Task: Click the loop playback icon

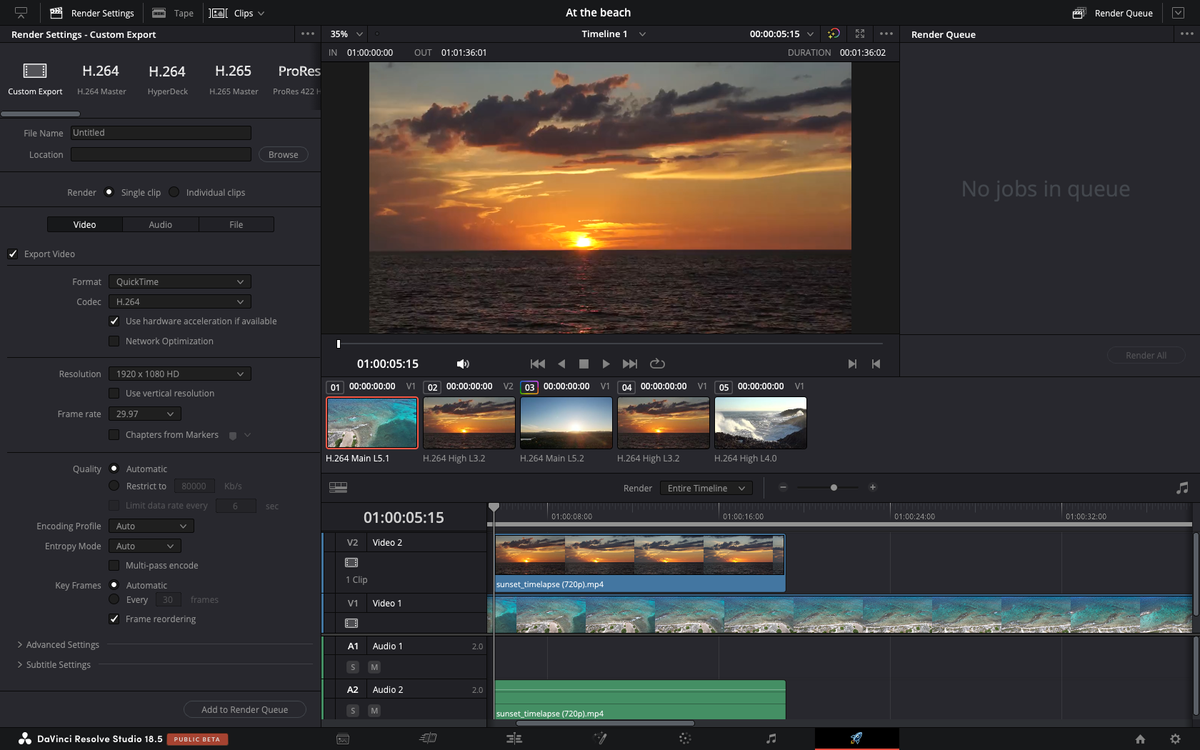Action: click(657, 364)
